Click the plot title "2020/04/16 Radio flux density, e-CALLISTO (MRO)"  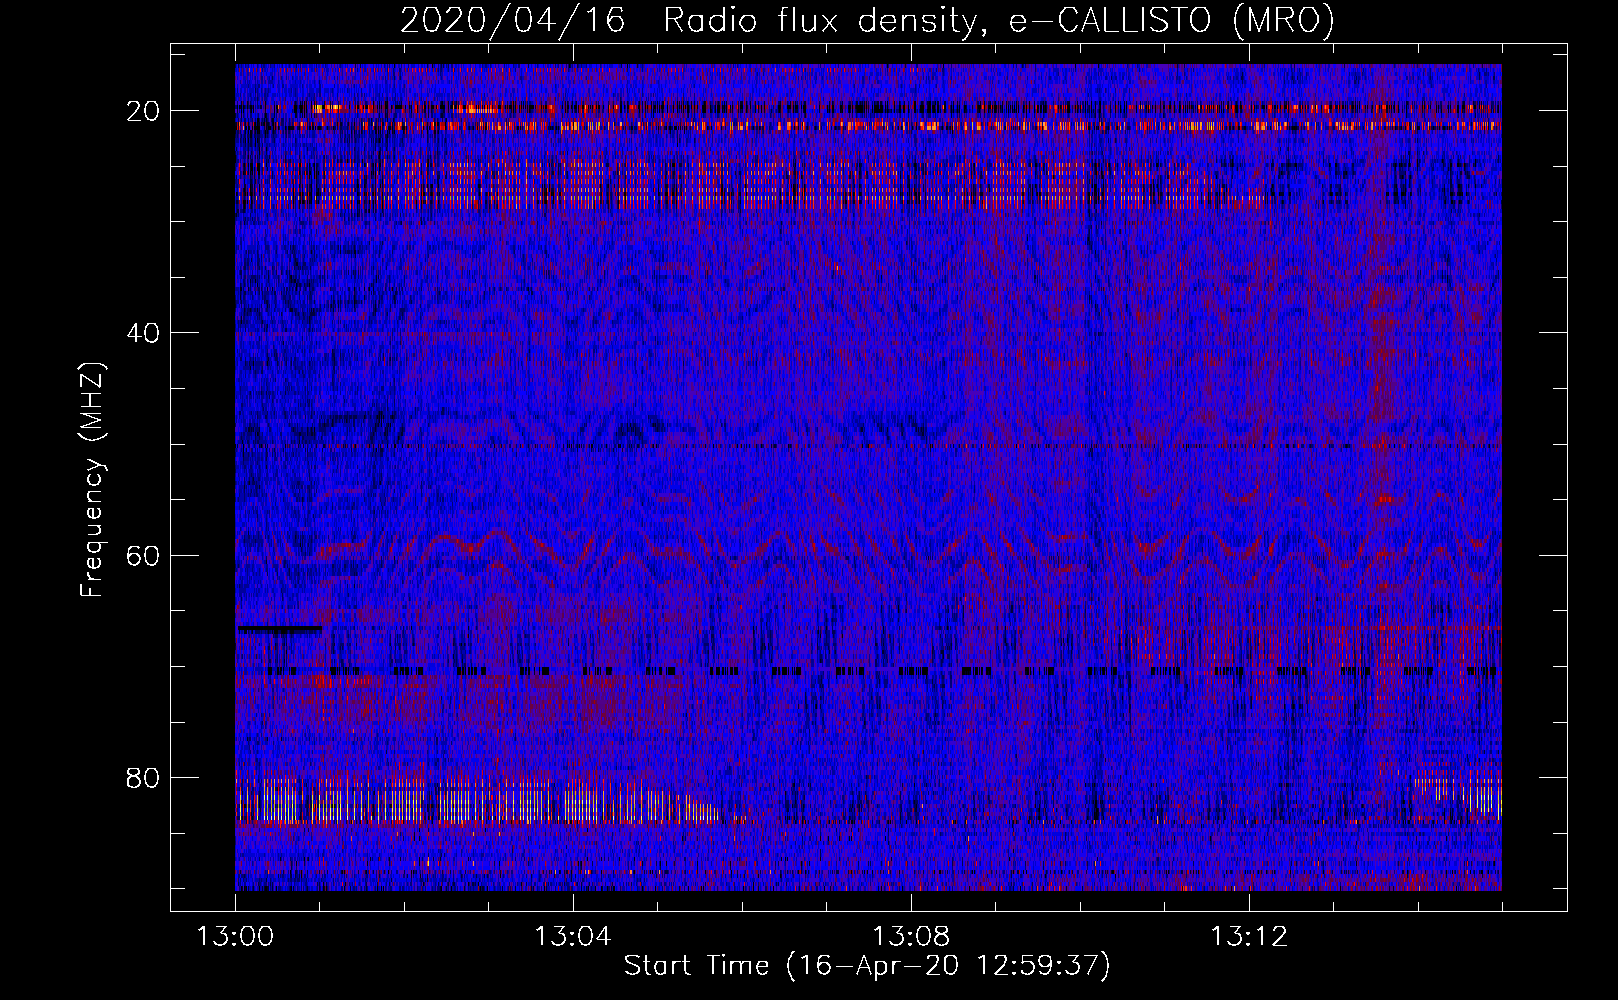pos(867,20)
